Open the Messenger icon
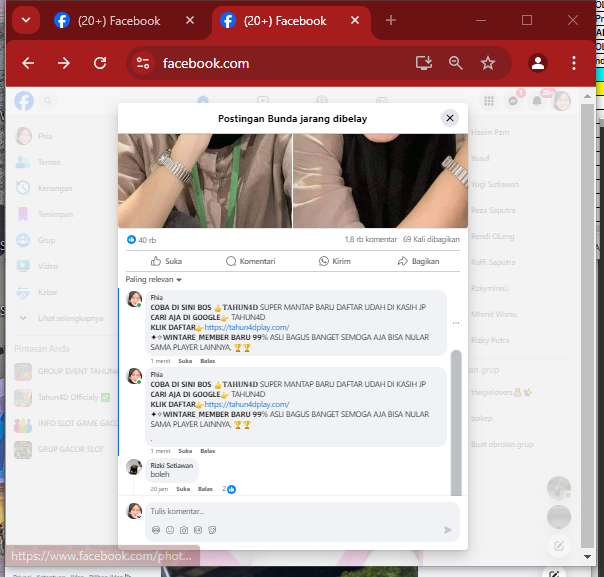This screenshot has width=604, height=577. [x=513, y=101]
